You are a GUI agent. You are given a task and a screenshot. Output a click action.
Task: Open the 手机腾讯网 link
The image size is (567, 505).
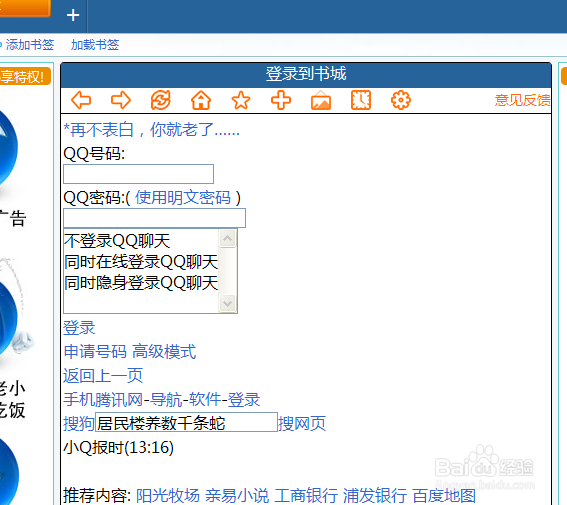coord(103,400)
